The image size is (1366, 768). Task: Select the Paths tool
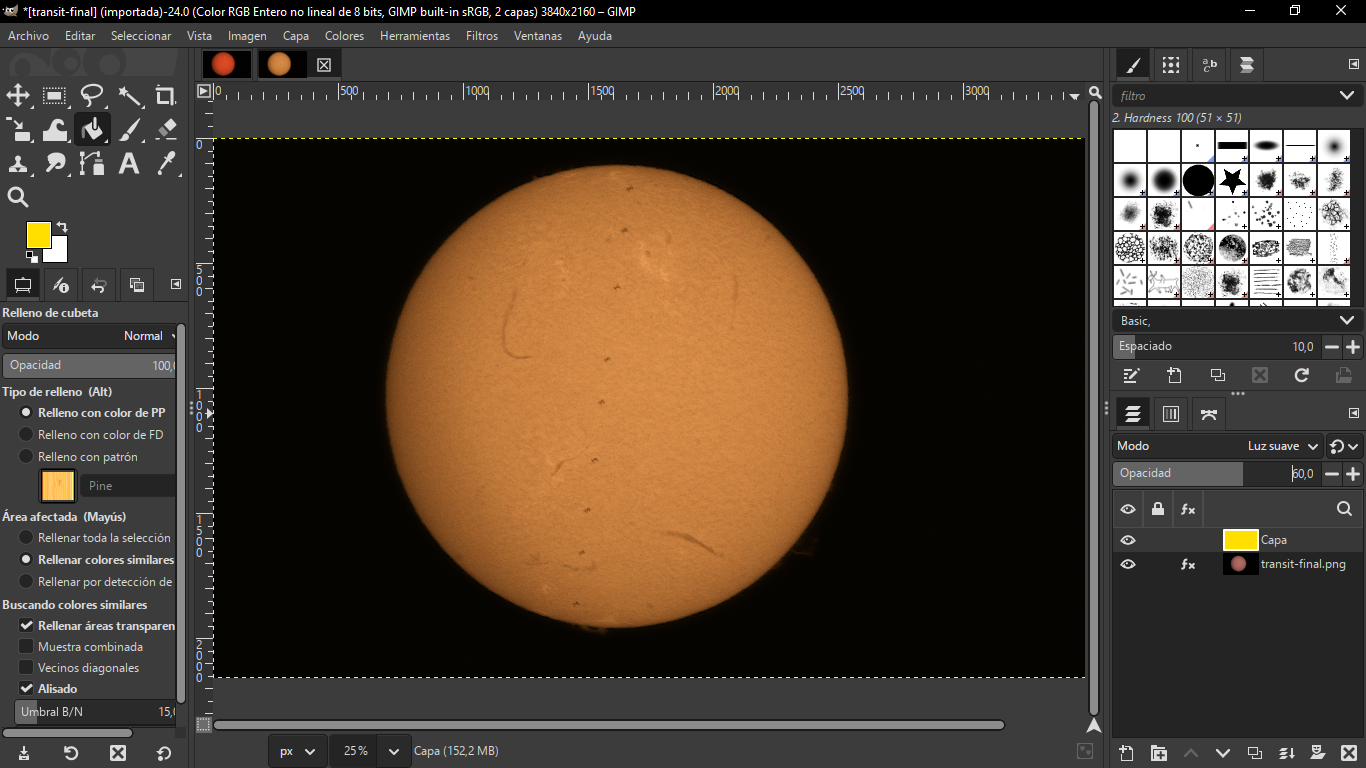point(92,163)
